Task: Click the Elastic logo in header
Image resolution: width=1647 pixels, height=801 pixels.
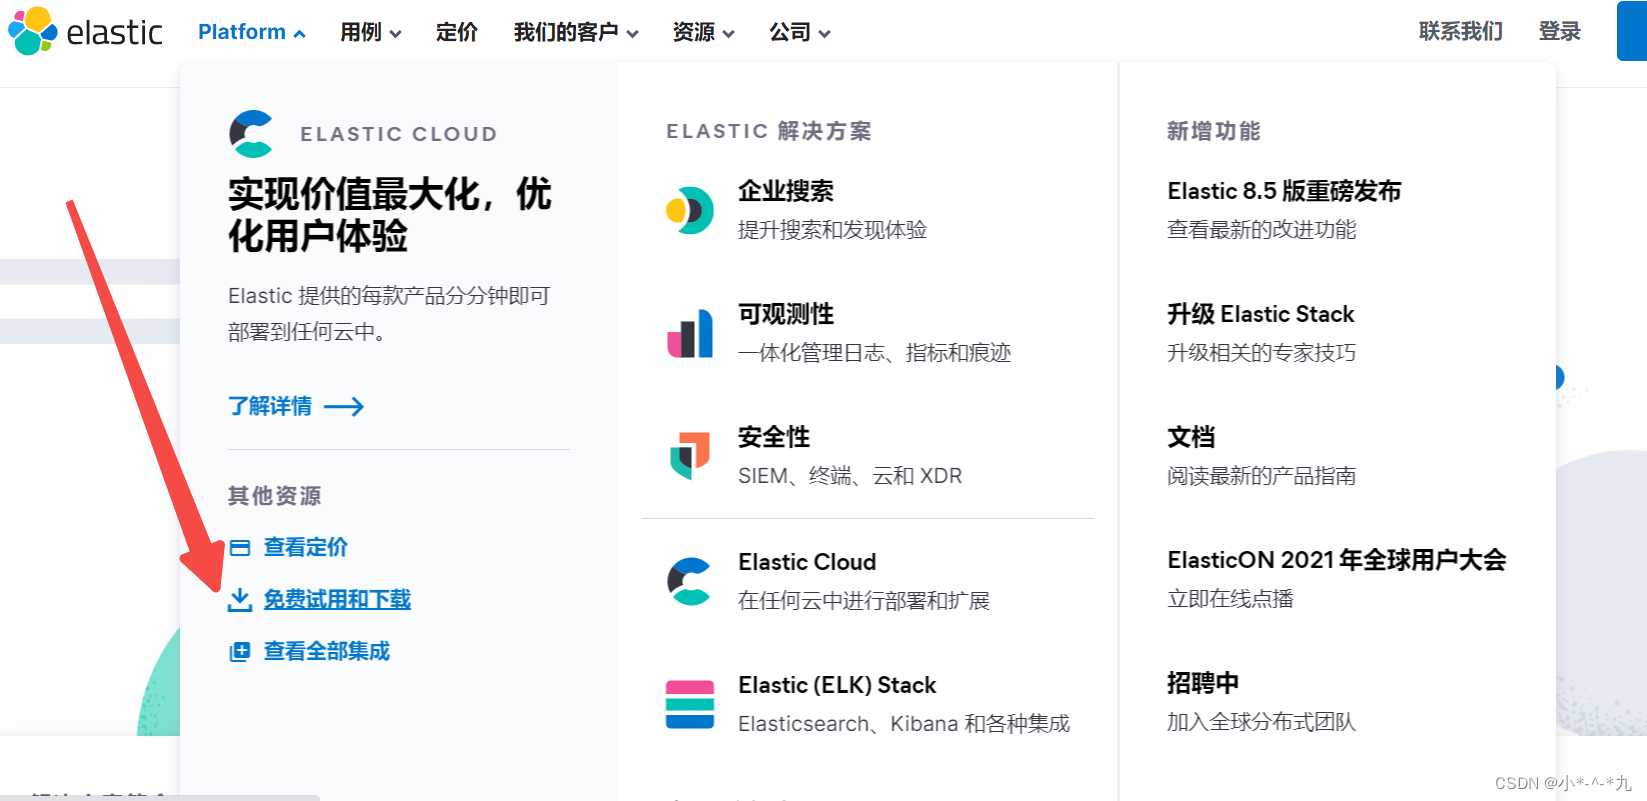Action: point(85,32)
